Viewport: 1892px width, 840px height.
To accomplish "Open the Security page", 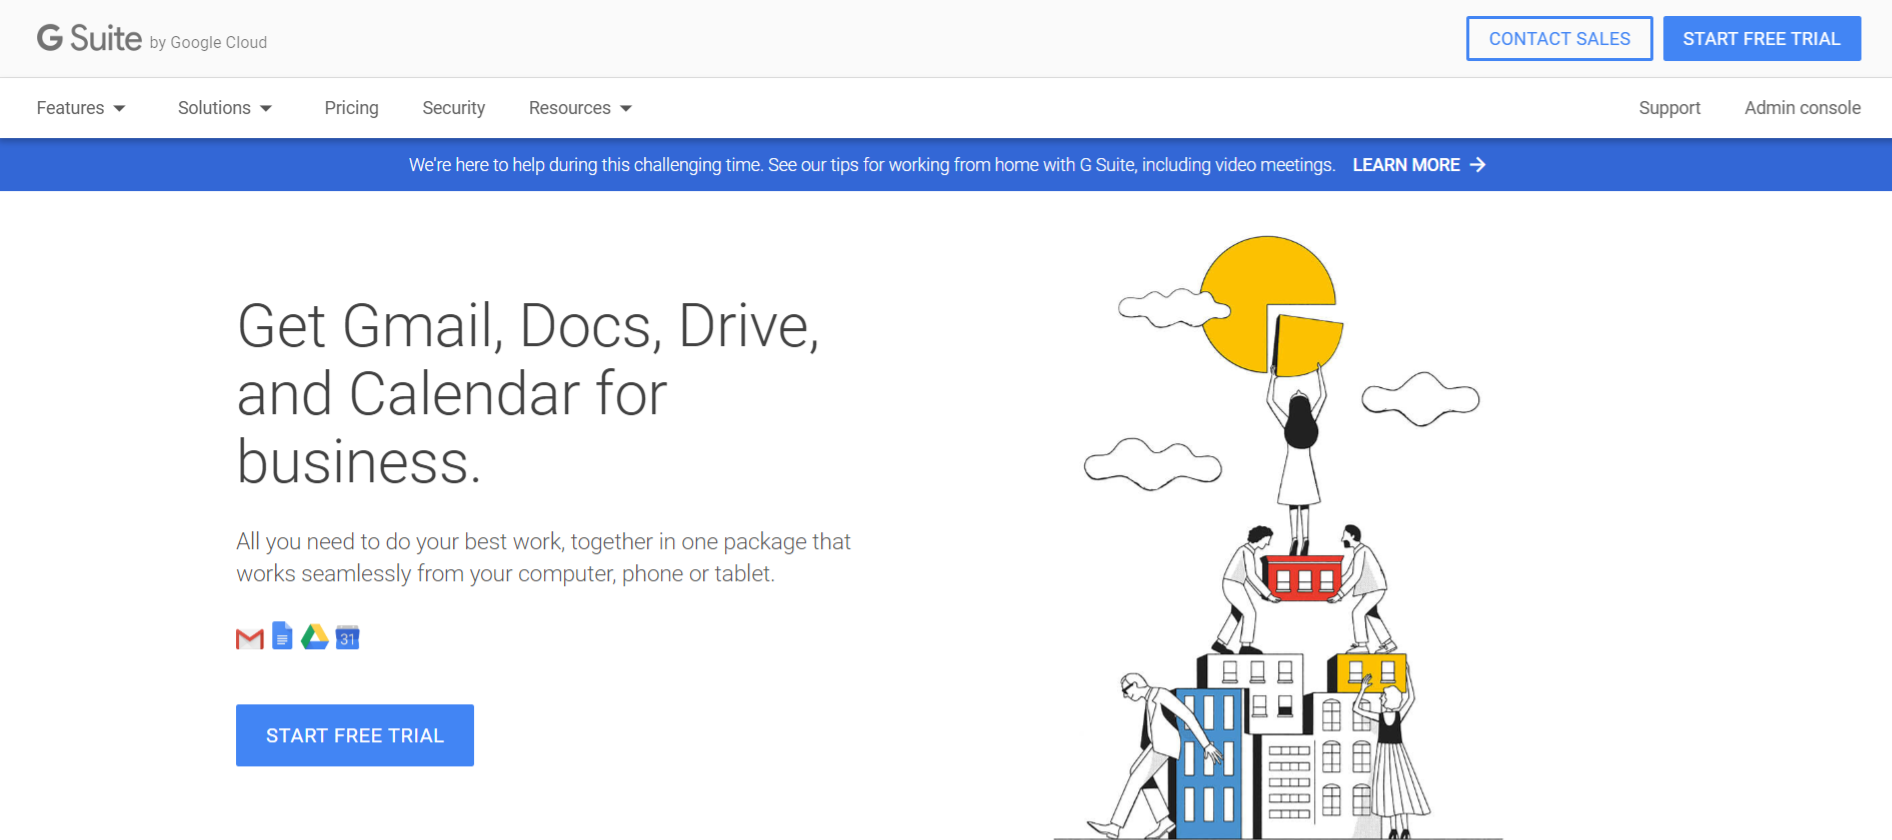I will click(454, 108).
